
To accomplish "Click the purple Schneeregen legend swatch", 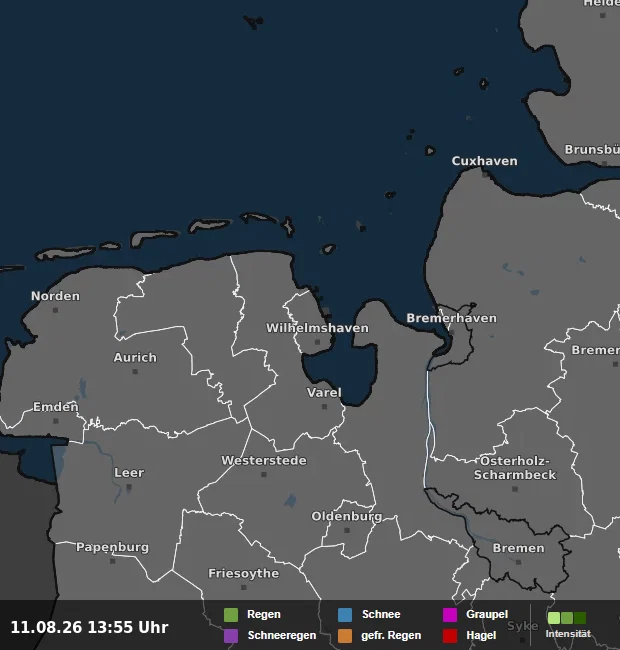I will pyautogui.click(x=231, y=636).
